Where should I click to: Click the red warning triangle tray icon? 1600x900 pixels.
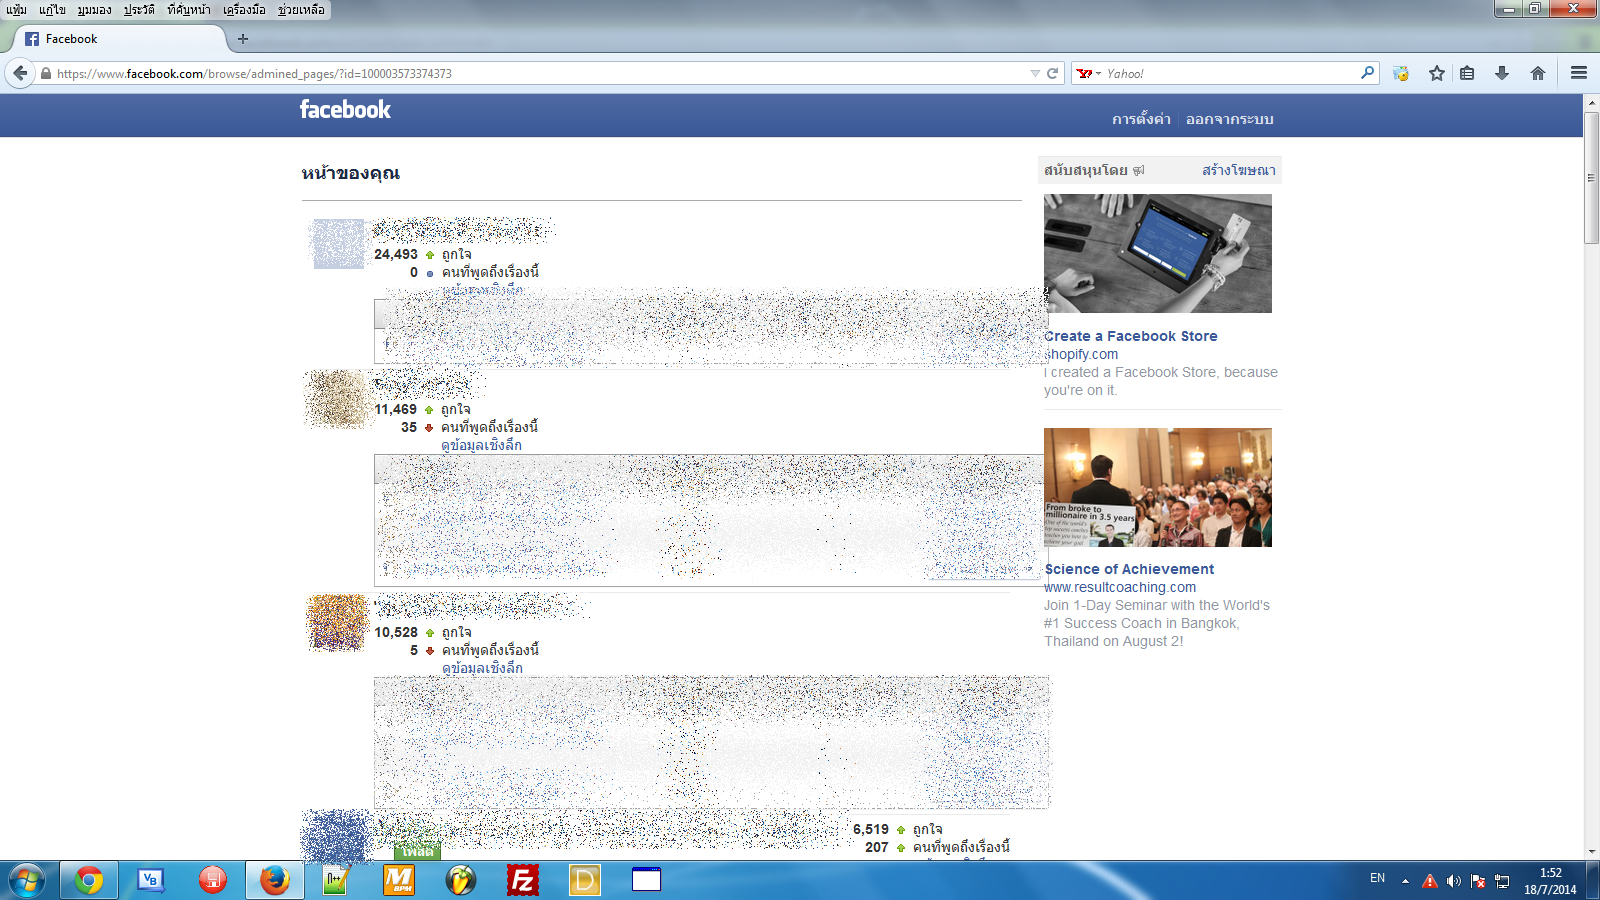(x=1429, y=881)
